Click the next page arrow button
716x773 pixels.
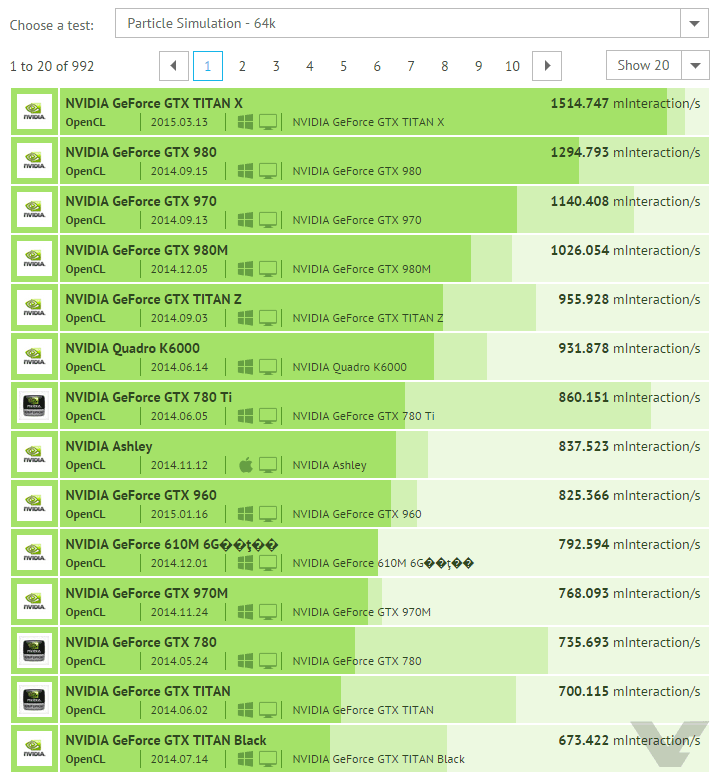point(547,66)
